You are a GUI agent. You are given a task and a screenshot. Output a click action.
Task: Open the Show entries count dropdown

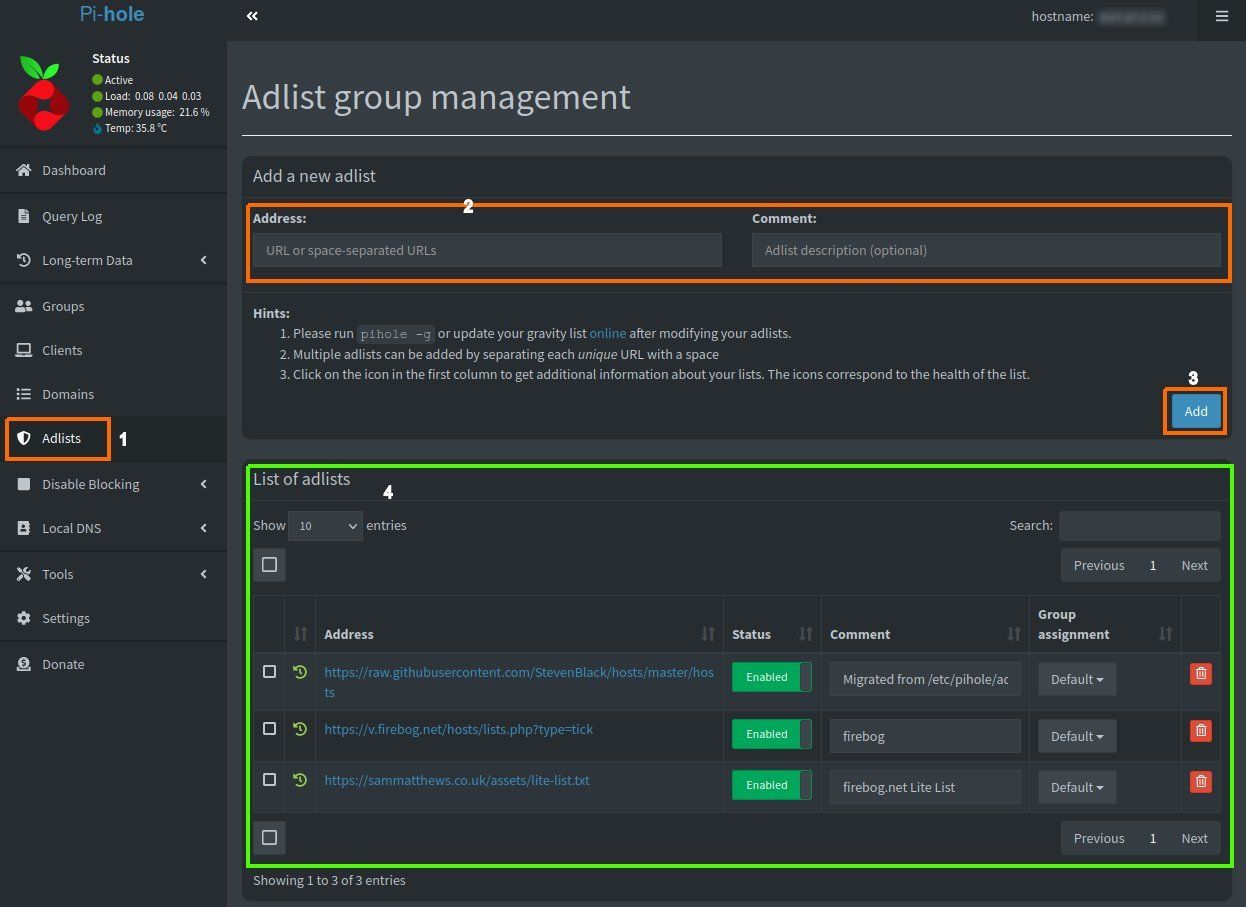324,526
